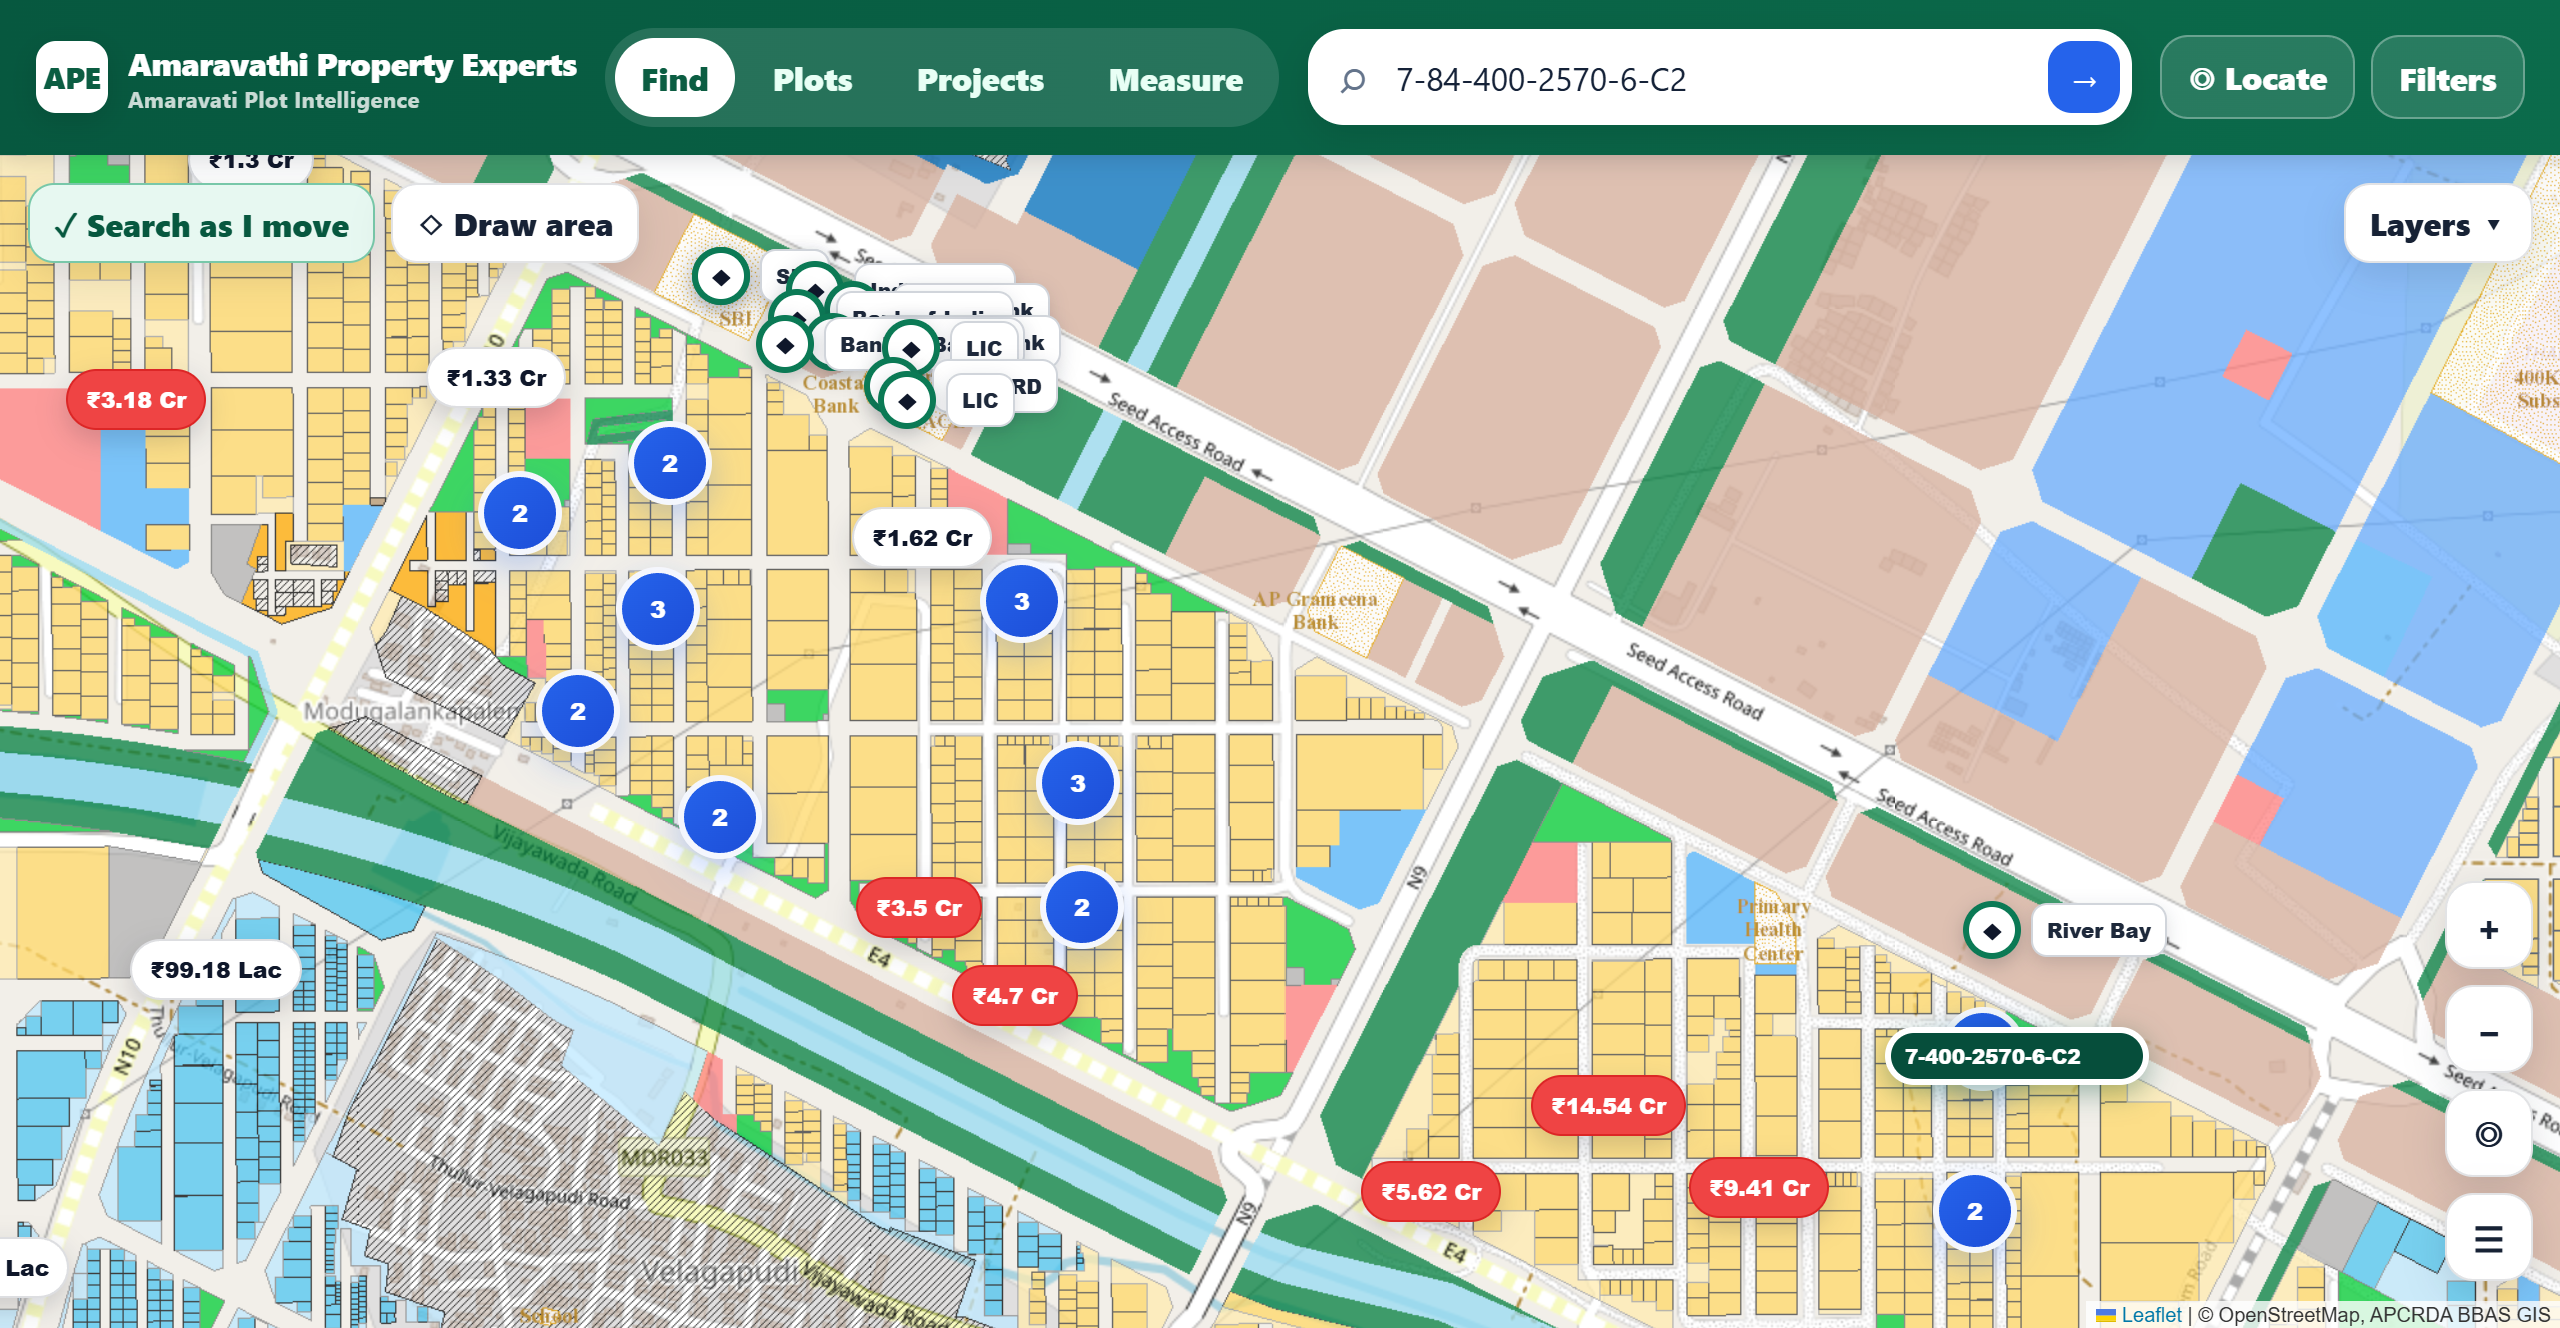Click the search magnifier icon
Image resolution: width=2560 pixels, height=1328 pixels.
click(x=1352, y=79)
